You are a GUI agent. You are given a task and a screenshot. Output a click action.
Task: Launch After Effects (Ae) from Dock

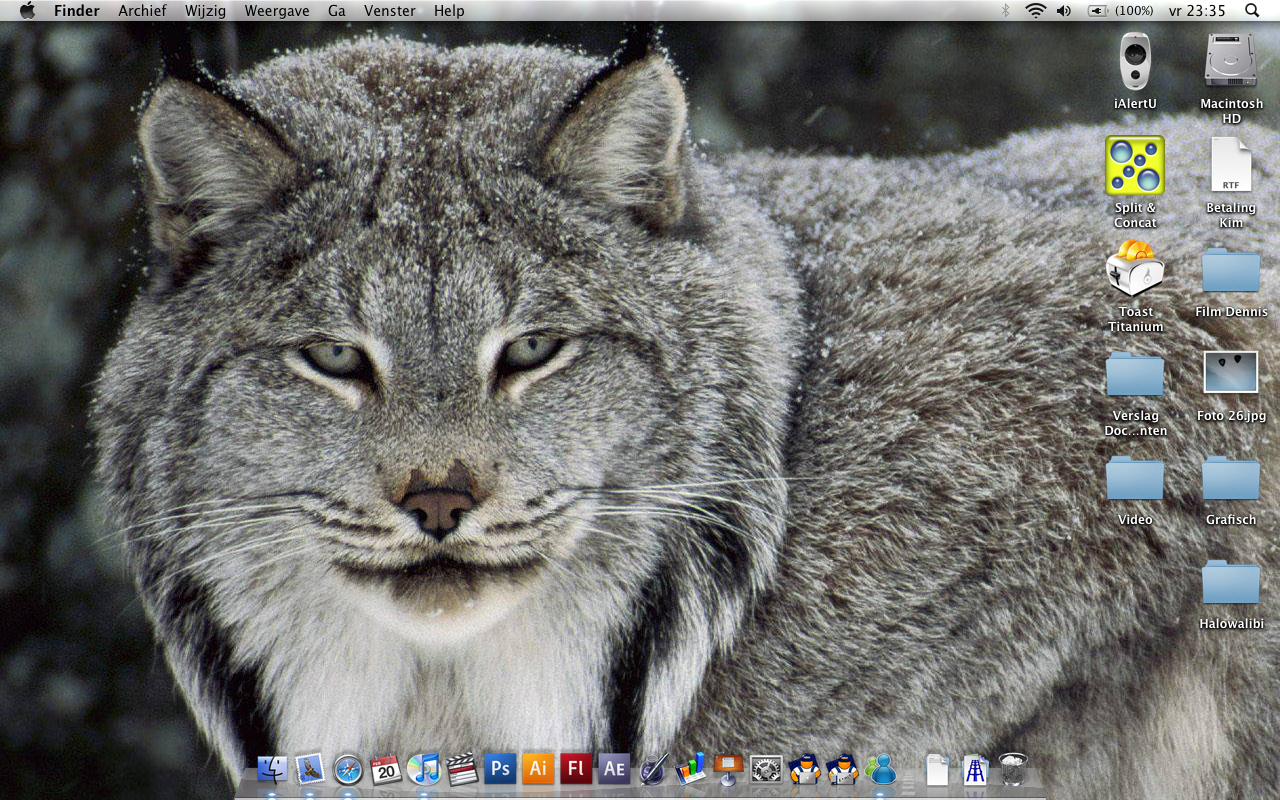[614, 769]
